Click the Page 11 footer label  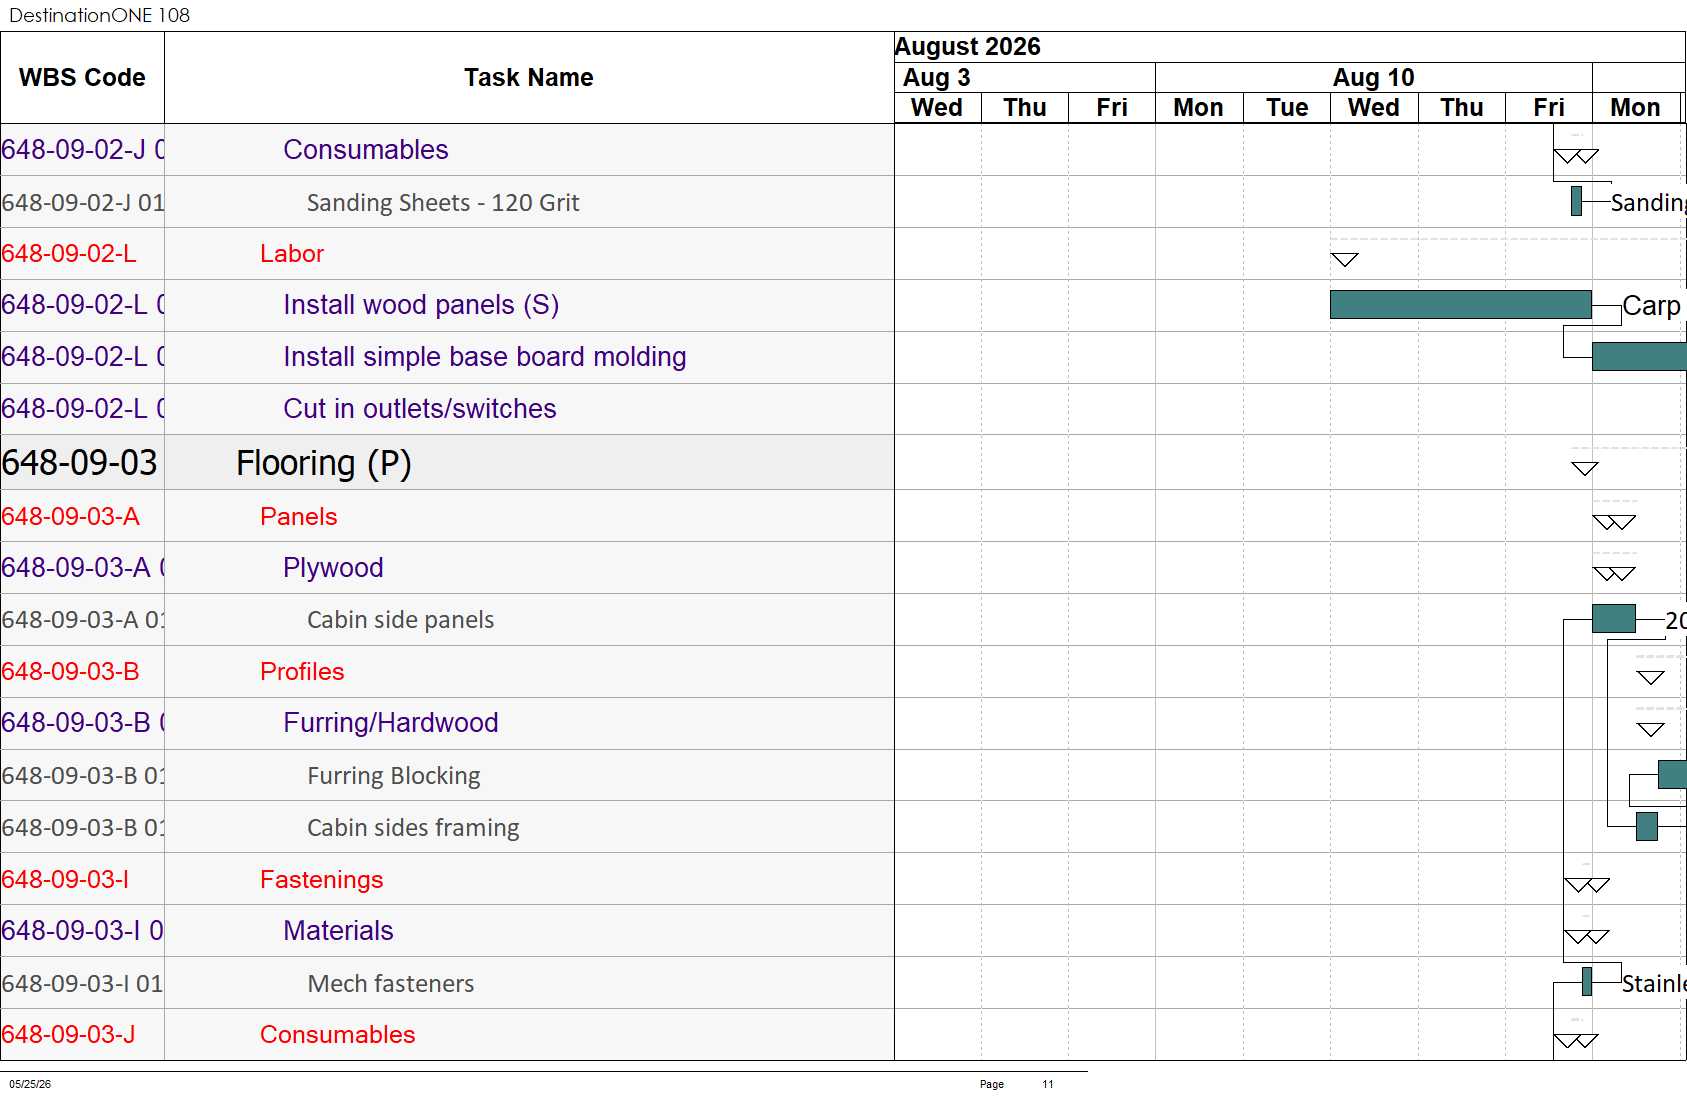click(1017, 1084)
